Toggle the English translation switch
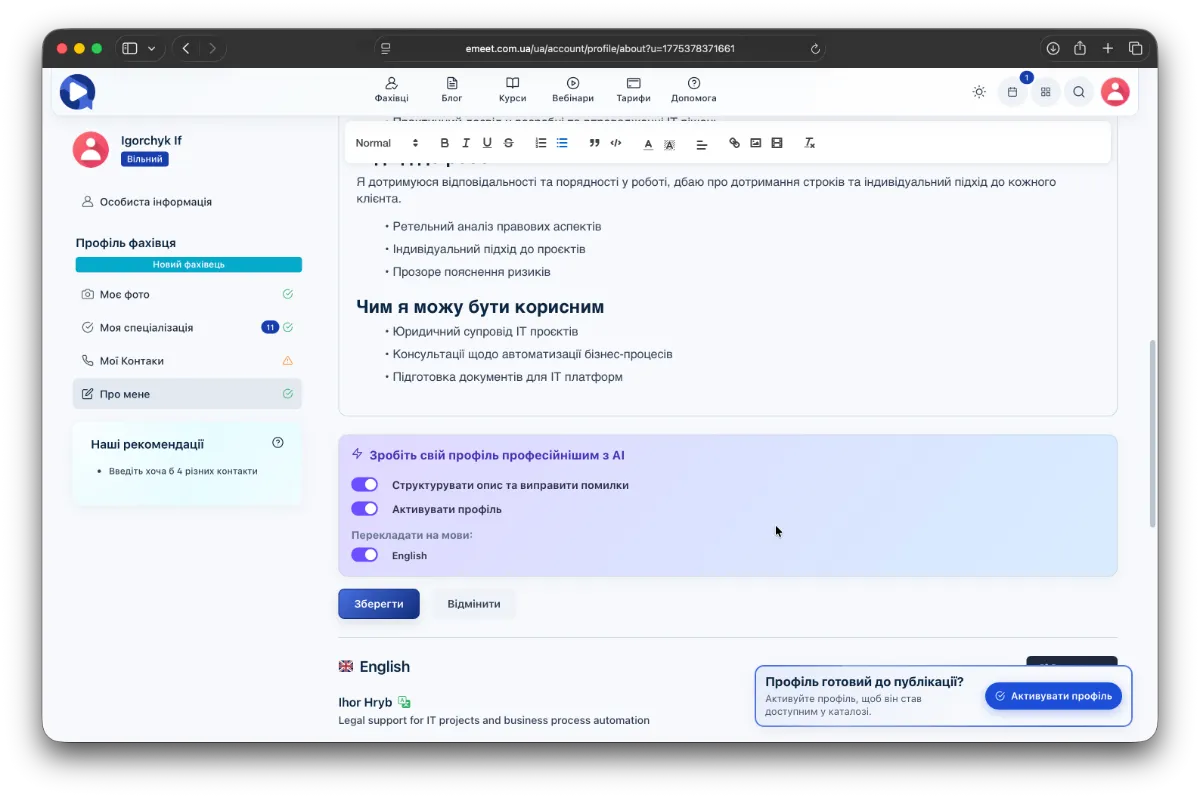Viewport: 1200px width, 798px height. tap(365, 555)
